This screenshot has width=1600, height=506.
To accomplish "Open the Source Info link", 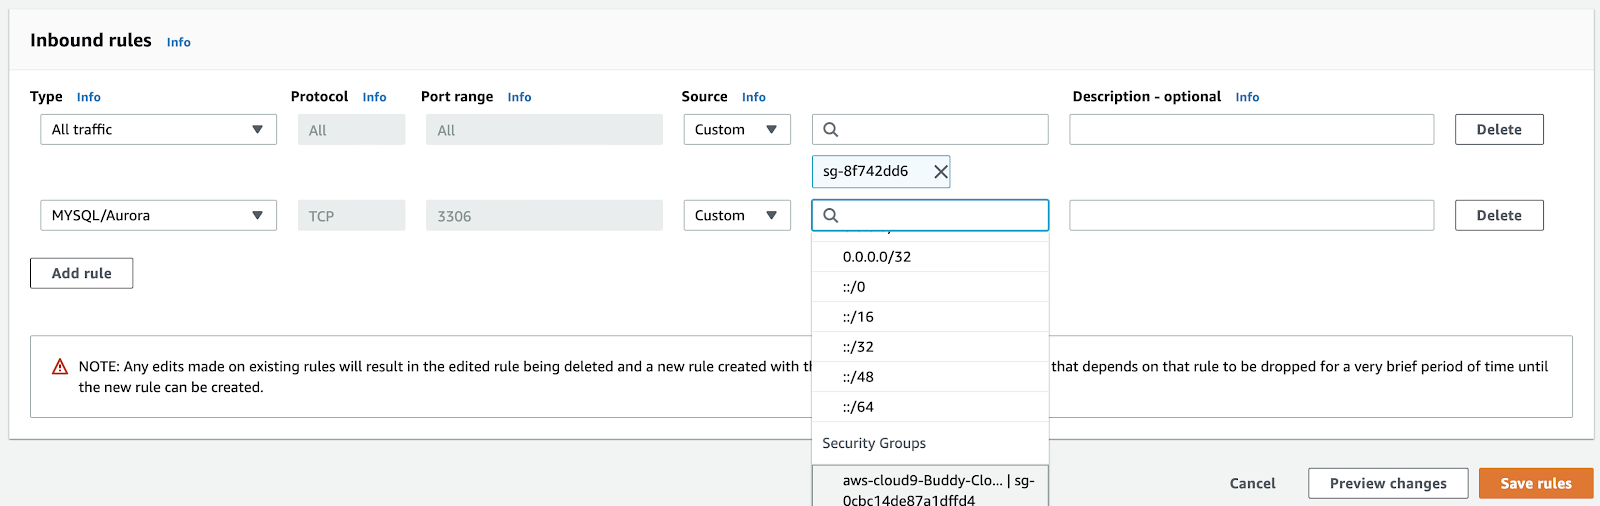I will coord(754,97).
